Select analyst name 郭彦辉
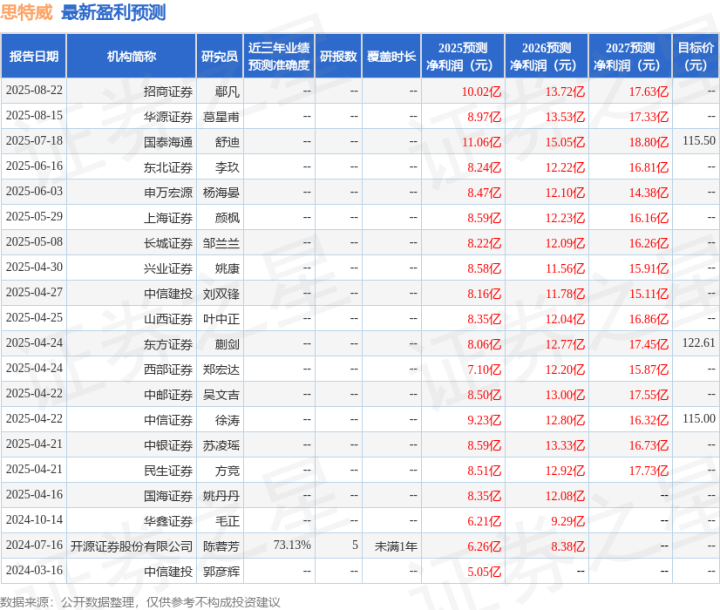This screenshot has height=610, width=720. (x=221, y=572)
